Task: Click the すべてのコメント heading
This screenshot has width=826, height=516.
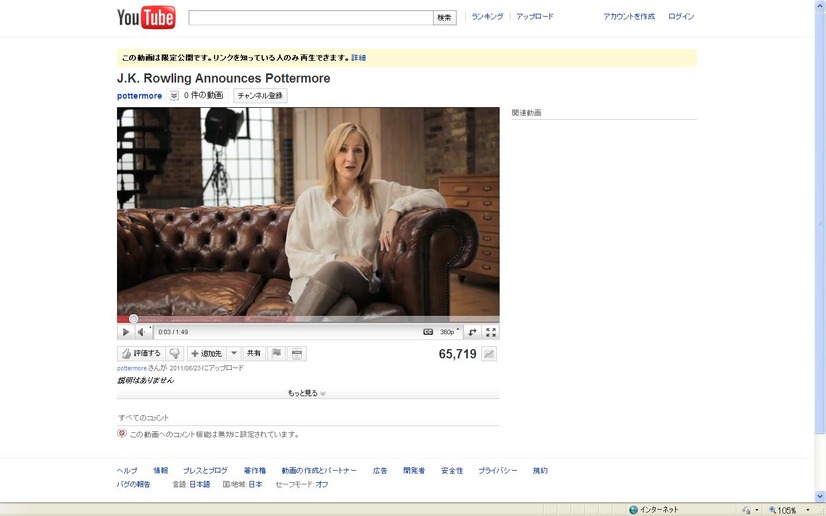Action: [143, 418]
